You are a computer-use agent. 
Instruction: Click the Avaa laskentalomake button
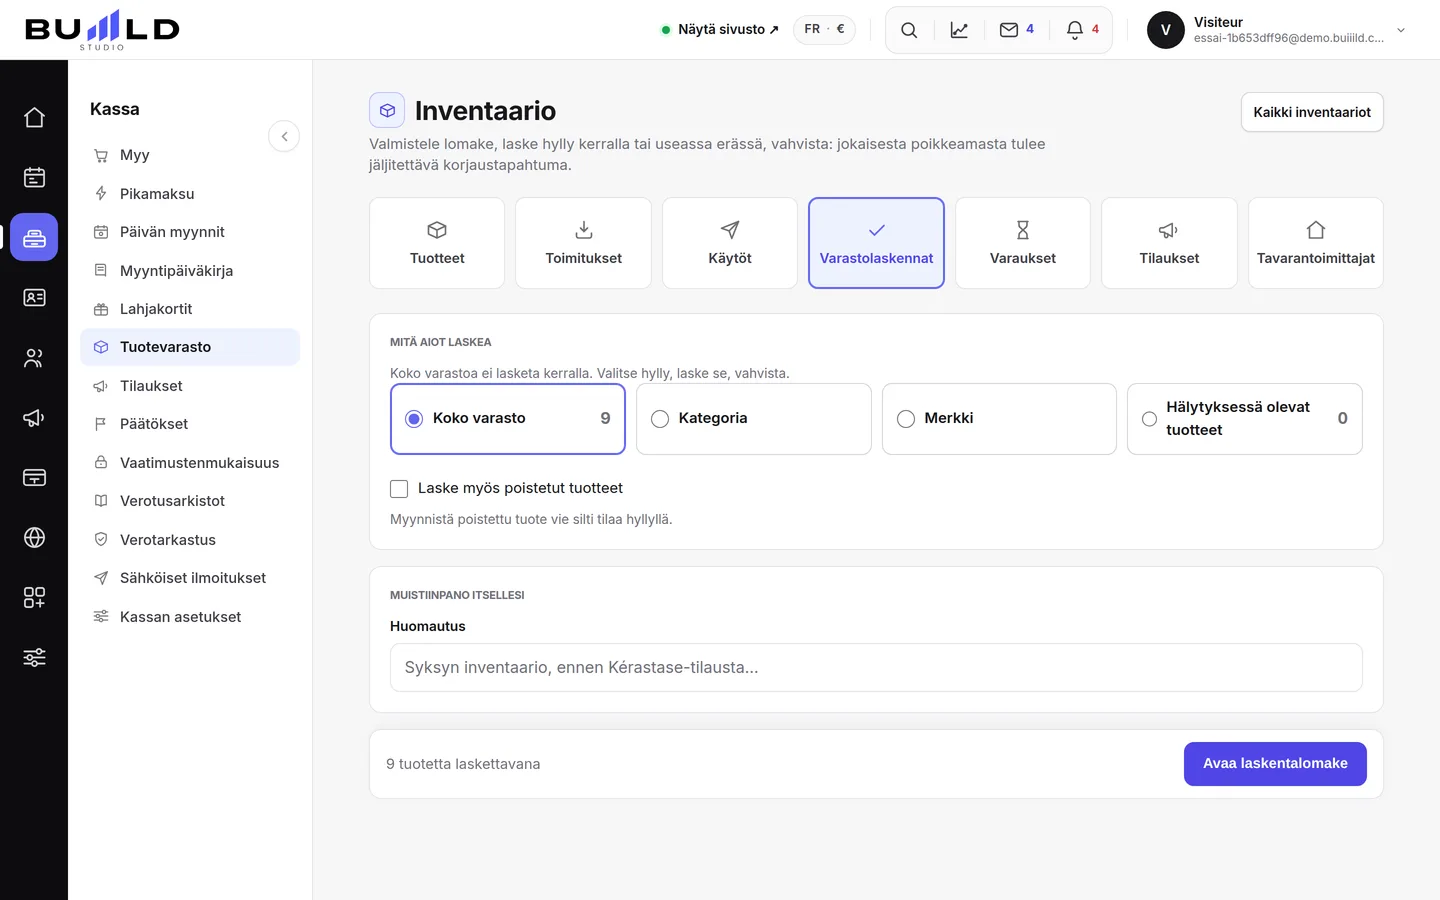(x=1275, y=764)
